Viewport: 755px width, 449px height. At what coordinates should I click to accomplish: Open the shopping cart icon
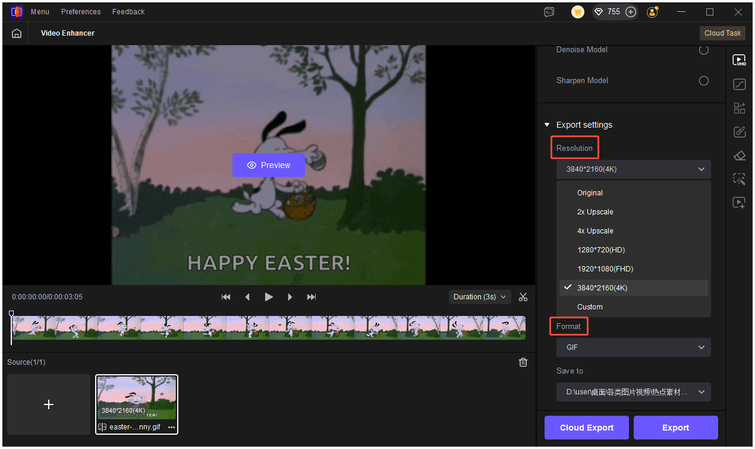[577, 12]
